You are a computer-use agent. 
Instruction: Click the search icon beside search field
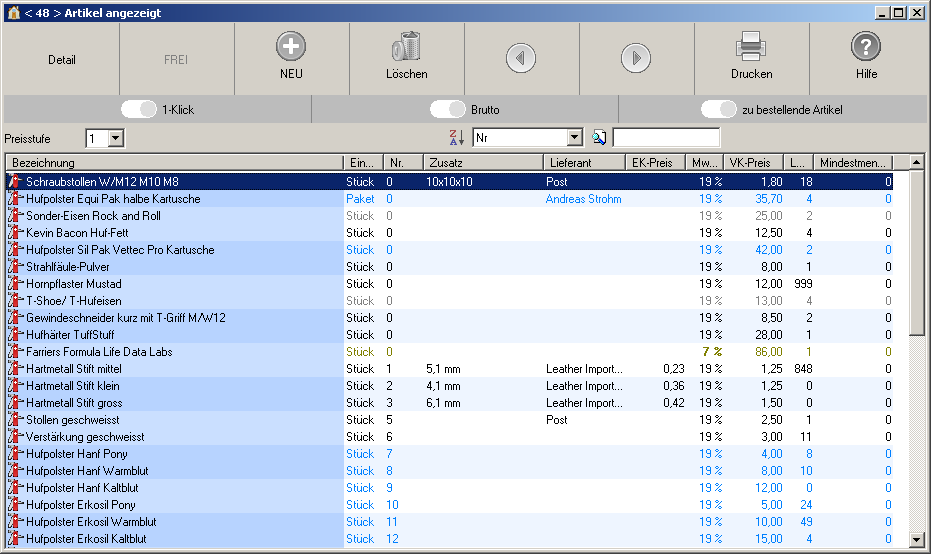(x=600, y=138)
